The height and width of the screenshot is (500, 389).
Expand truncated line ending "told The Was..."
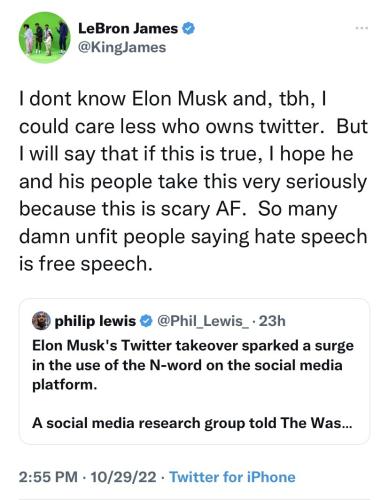192,423
